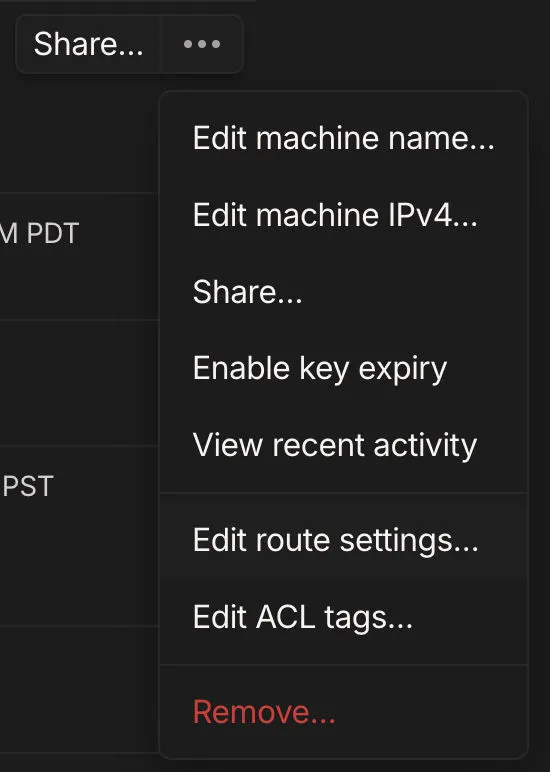Click the red Remove... option
Viewport: 550px width, 772px height.
click(x=344, y=712)
